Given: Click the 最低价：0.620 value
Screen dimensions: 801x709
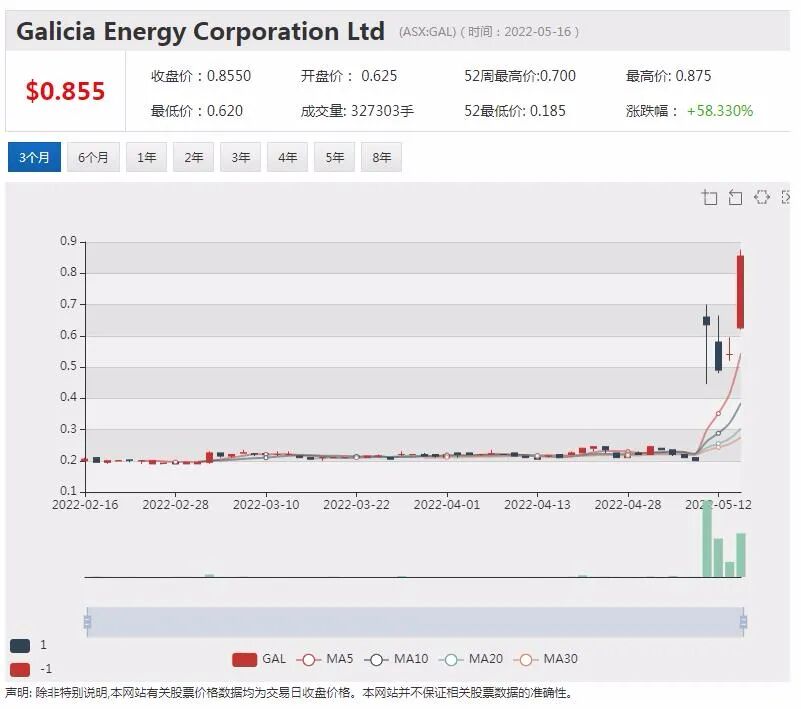Looking at the screenshot, I should (x=197, y=111).
